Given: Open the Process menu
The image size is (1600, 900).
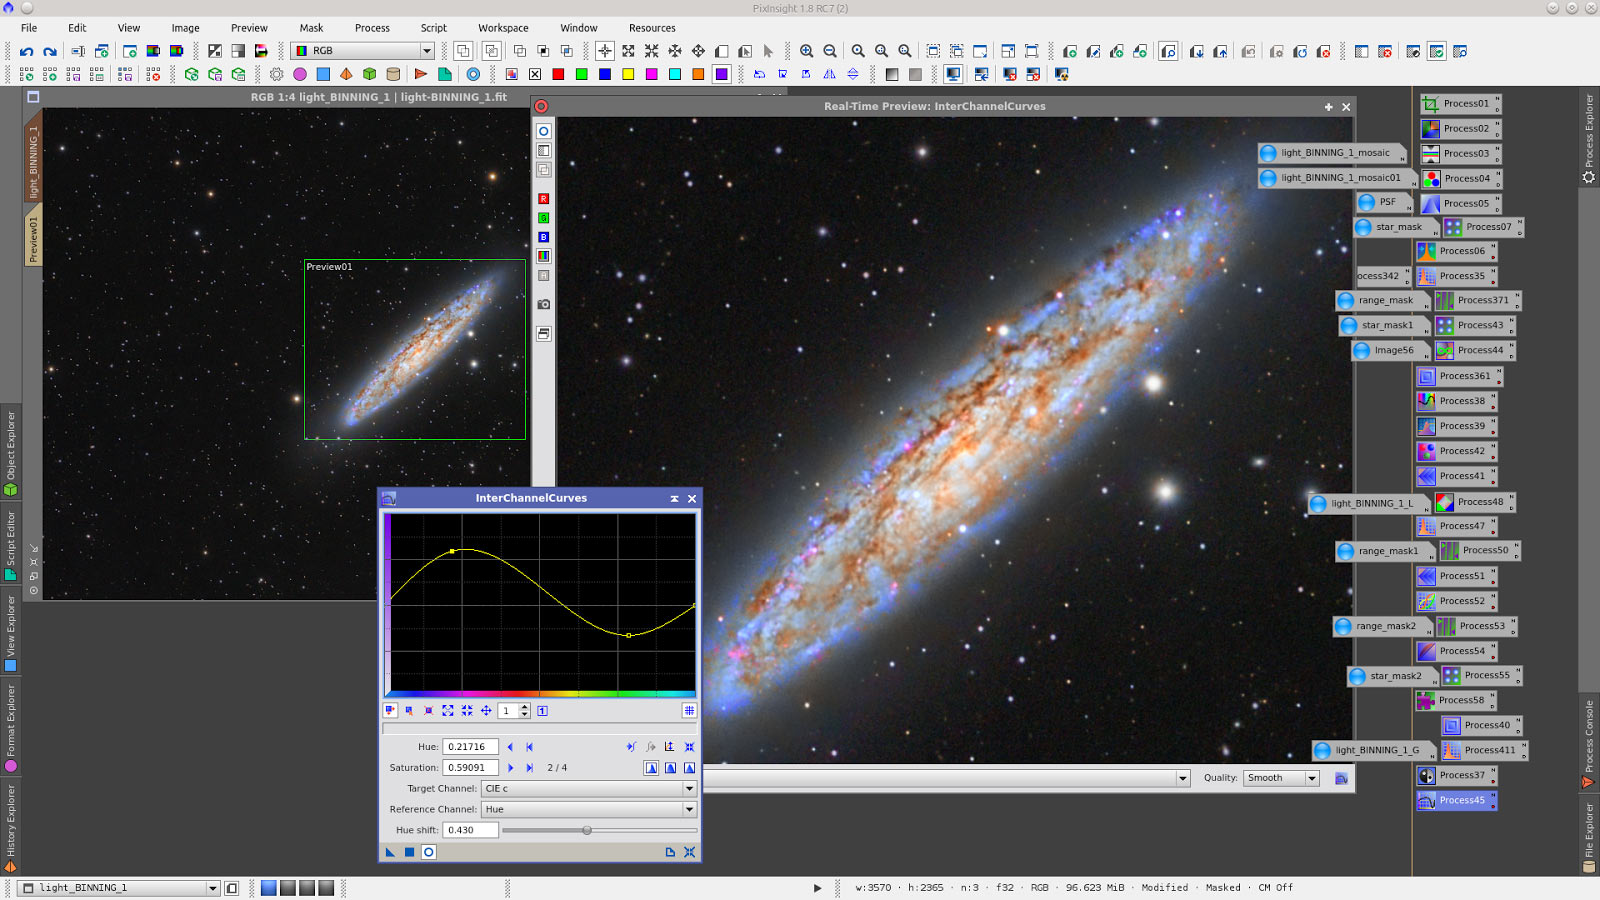Looking at the screenshot, I should [x=372, y=28].
